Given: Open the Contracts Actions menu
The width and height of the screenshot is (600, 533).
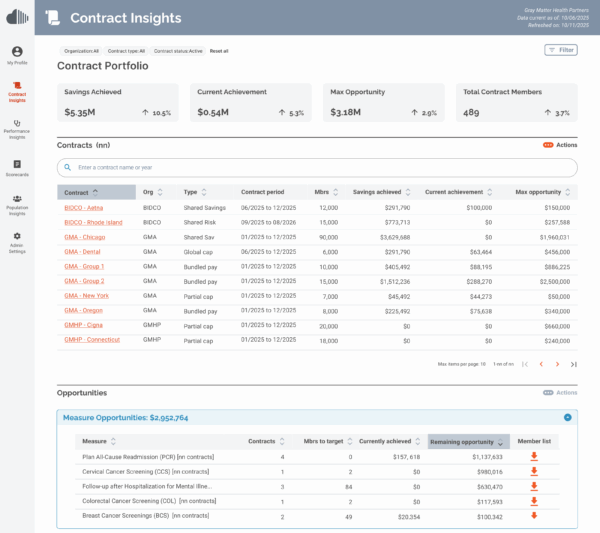Looking at the screenshot, I should [560, 145].
